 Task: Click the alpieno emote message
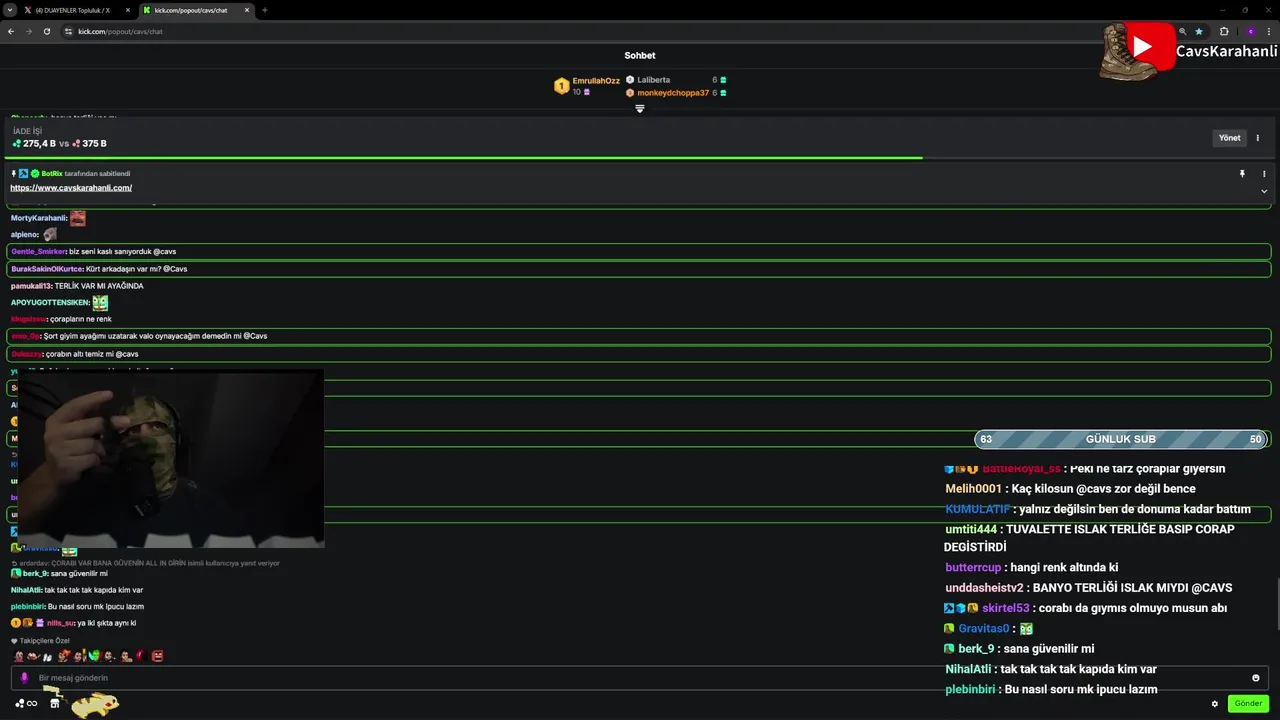(x=34, y=235)
